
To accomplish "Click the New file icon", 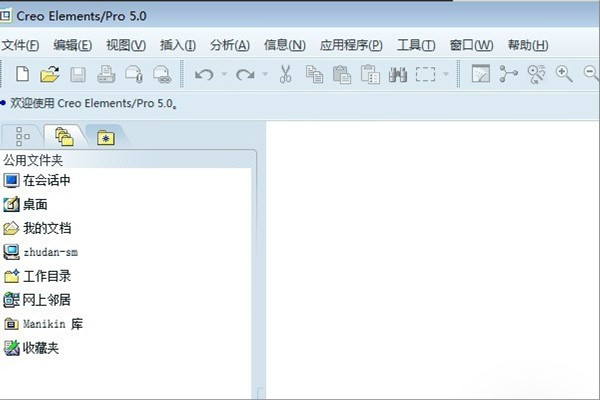I will tap(23, 73).
